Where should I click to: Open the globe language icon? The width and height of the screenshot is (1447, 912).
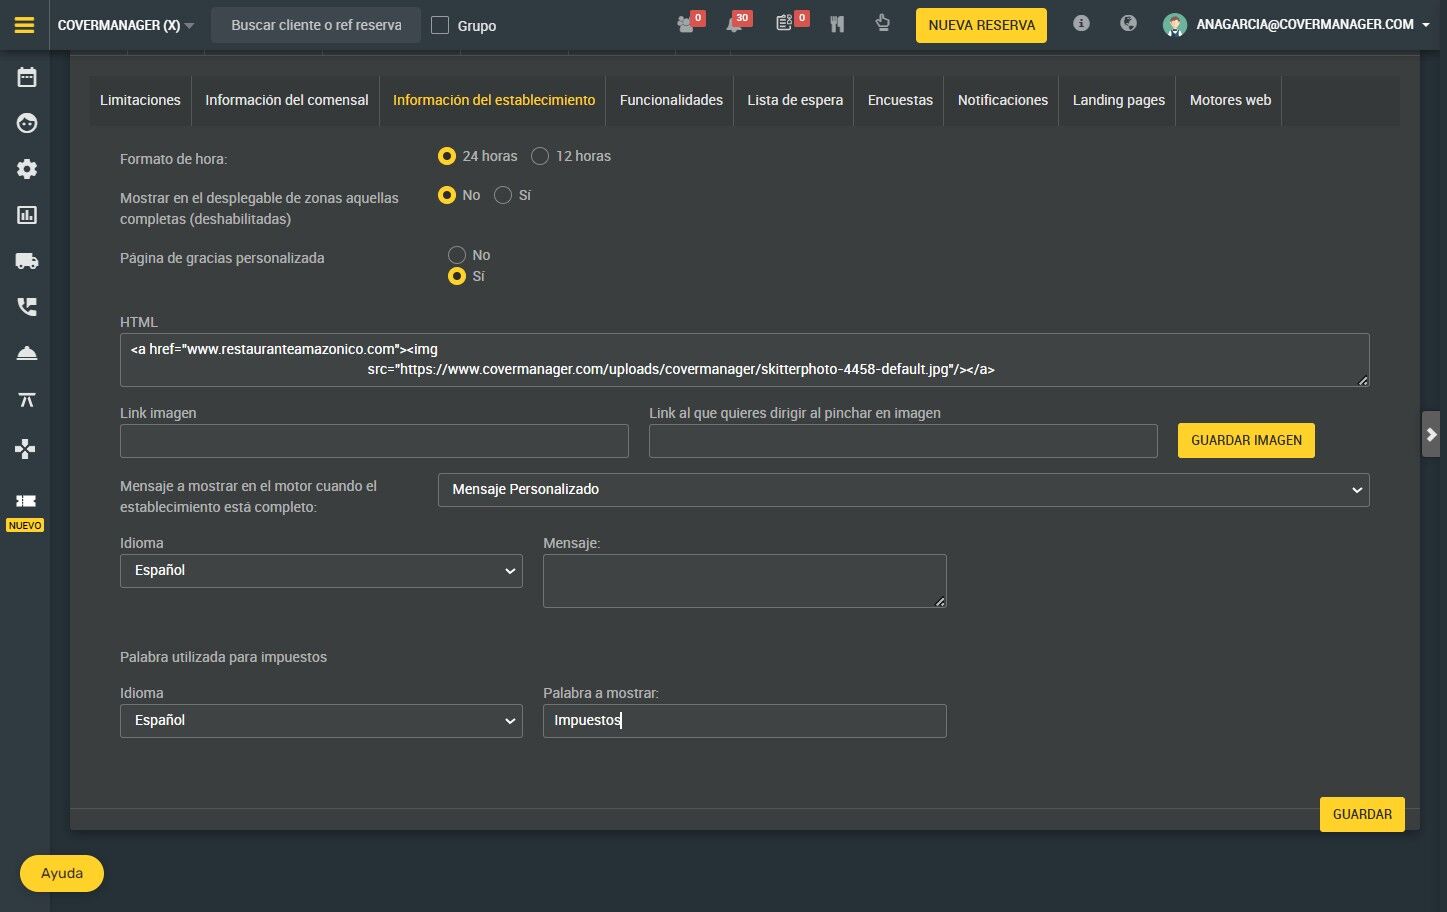pyautogui.click(x=1128, y=23)
